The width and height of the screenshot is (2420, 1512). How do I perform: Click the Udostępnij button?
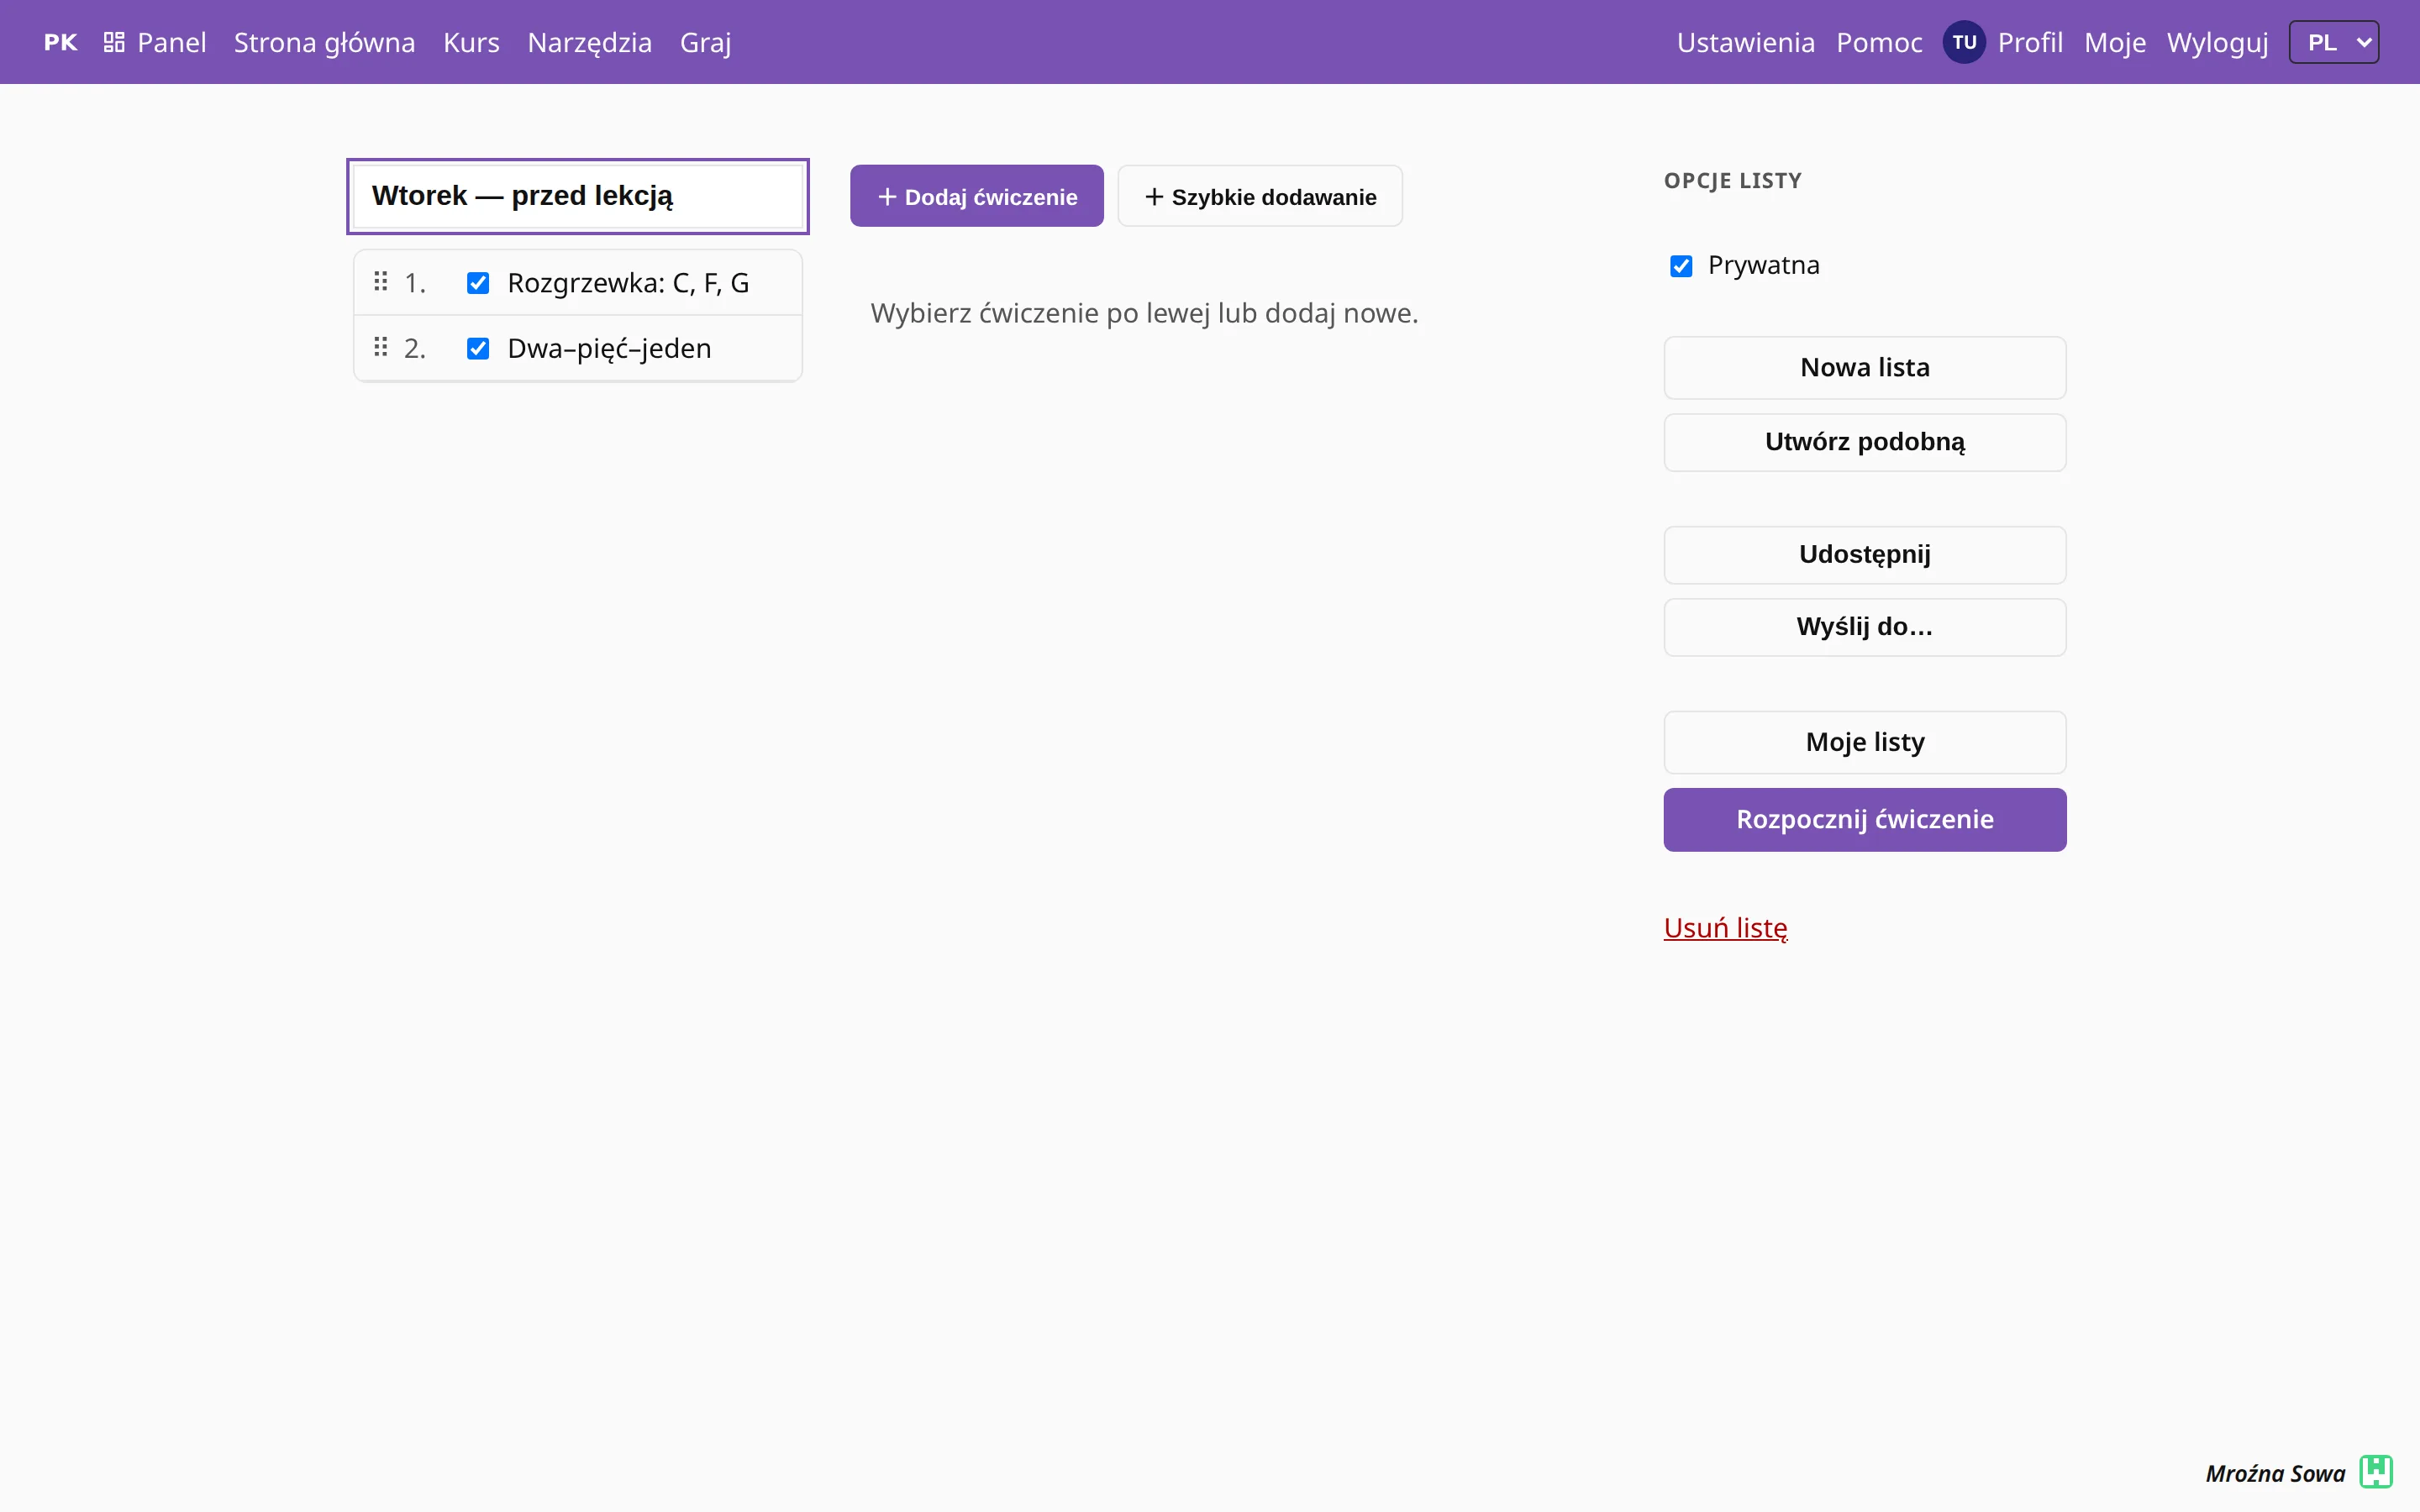1864,555
